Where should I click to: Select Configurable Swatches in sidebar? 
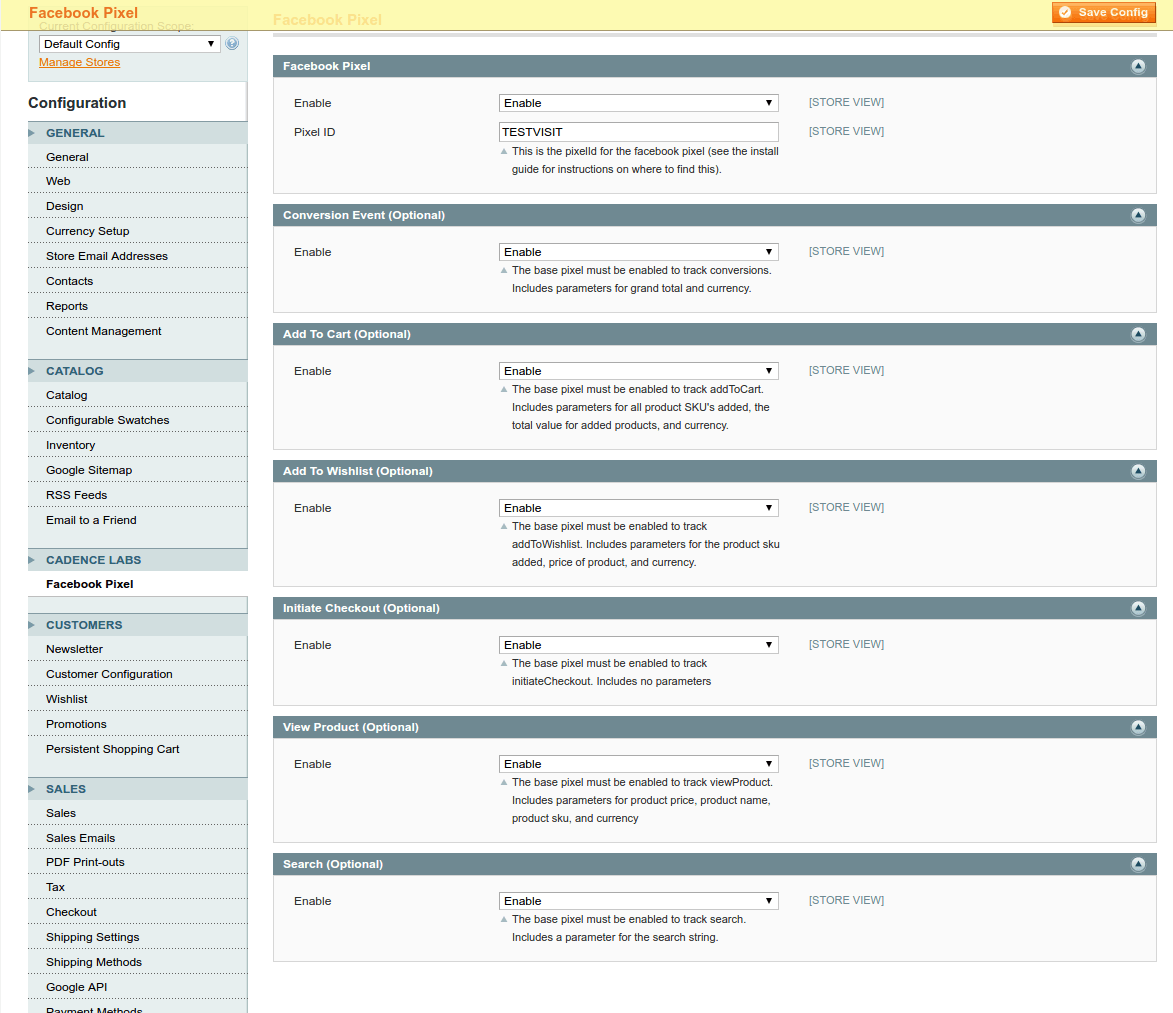[x=138, y=420]
